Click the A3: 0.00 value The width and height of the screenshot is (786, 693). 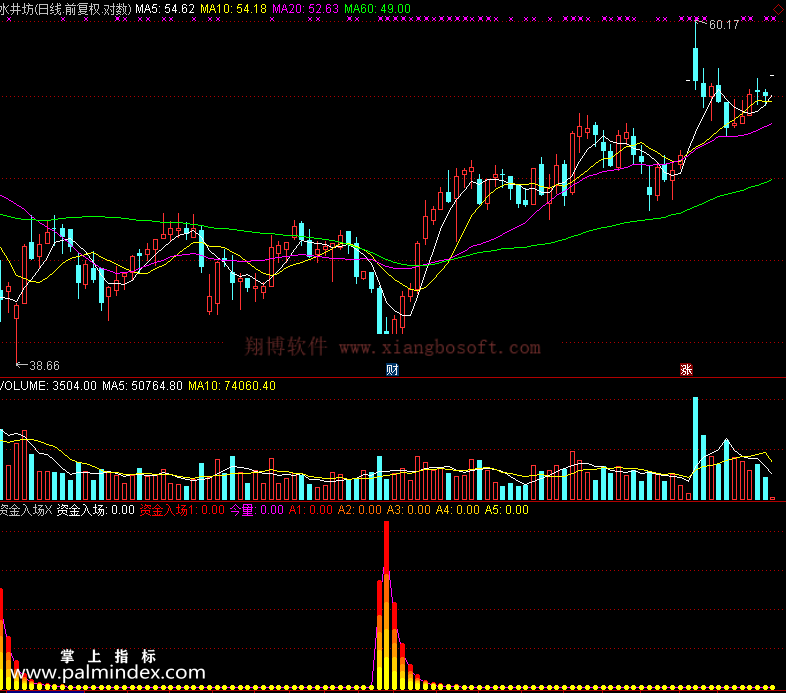(409, 510)
